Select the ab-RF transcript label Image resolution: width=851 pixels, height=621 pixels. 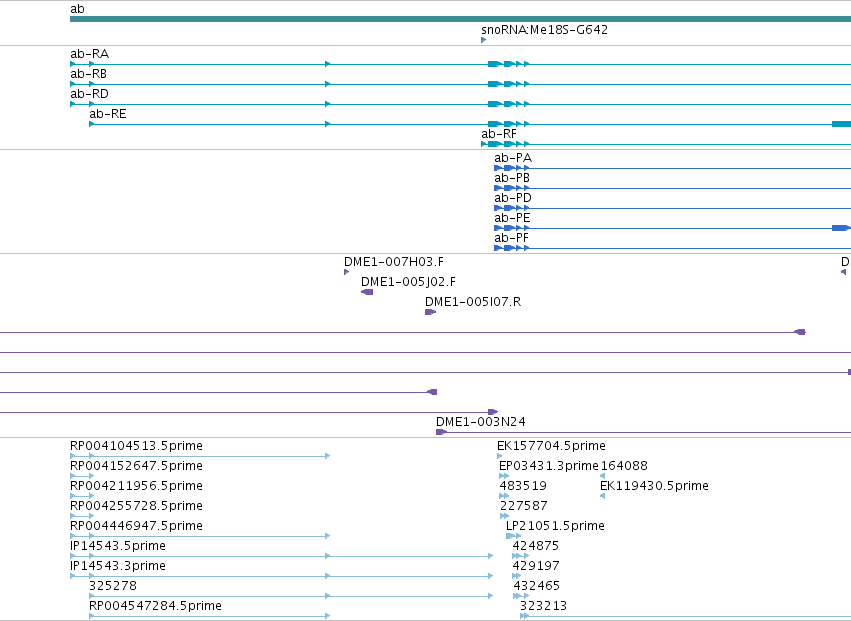(499, 134)
